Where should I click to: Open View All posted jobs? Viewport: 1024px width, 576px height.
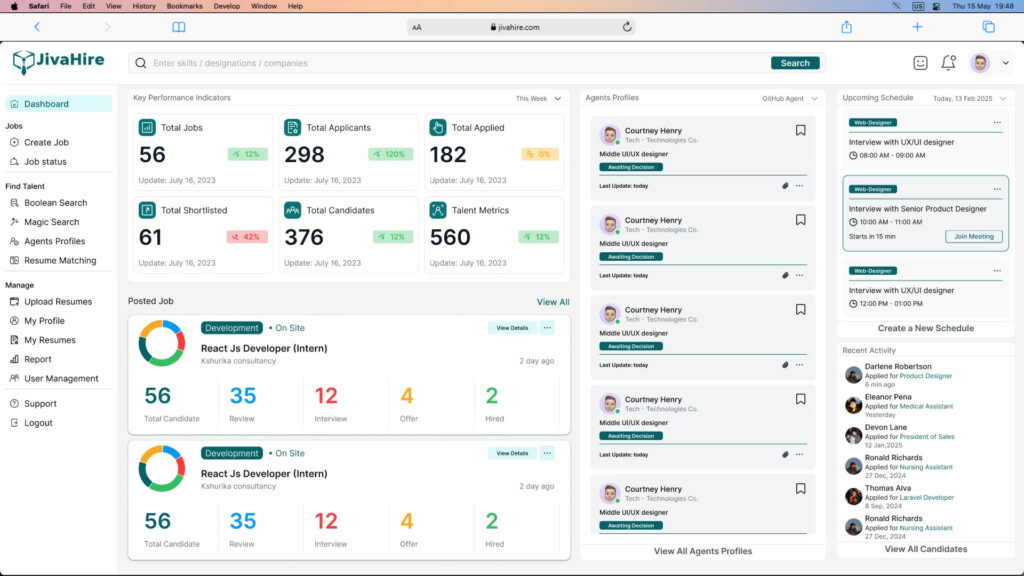[552, 301]
